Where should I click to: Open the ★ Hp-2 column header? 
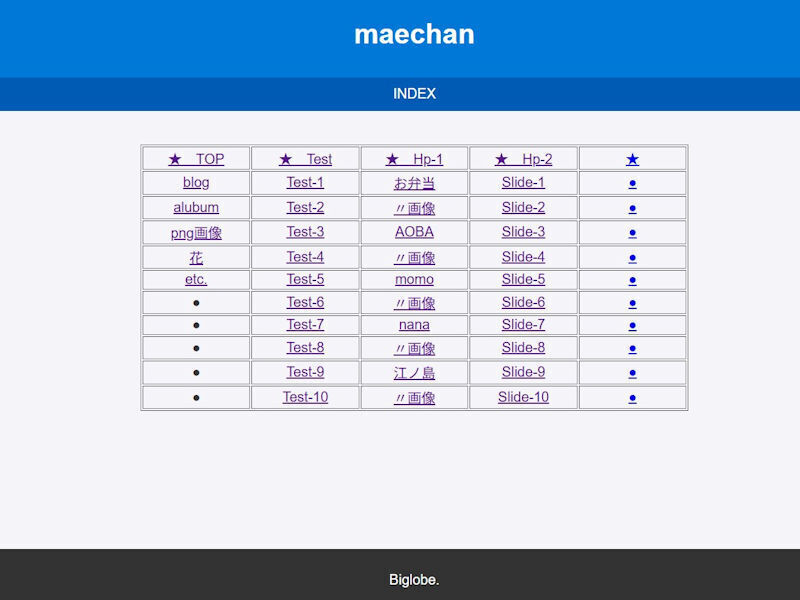point(523,158)
